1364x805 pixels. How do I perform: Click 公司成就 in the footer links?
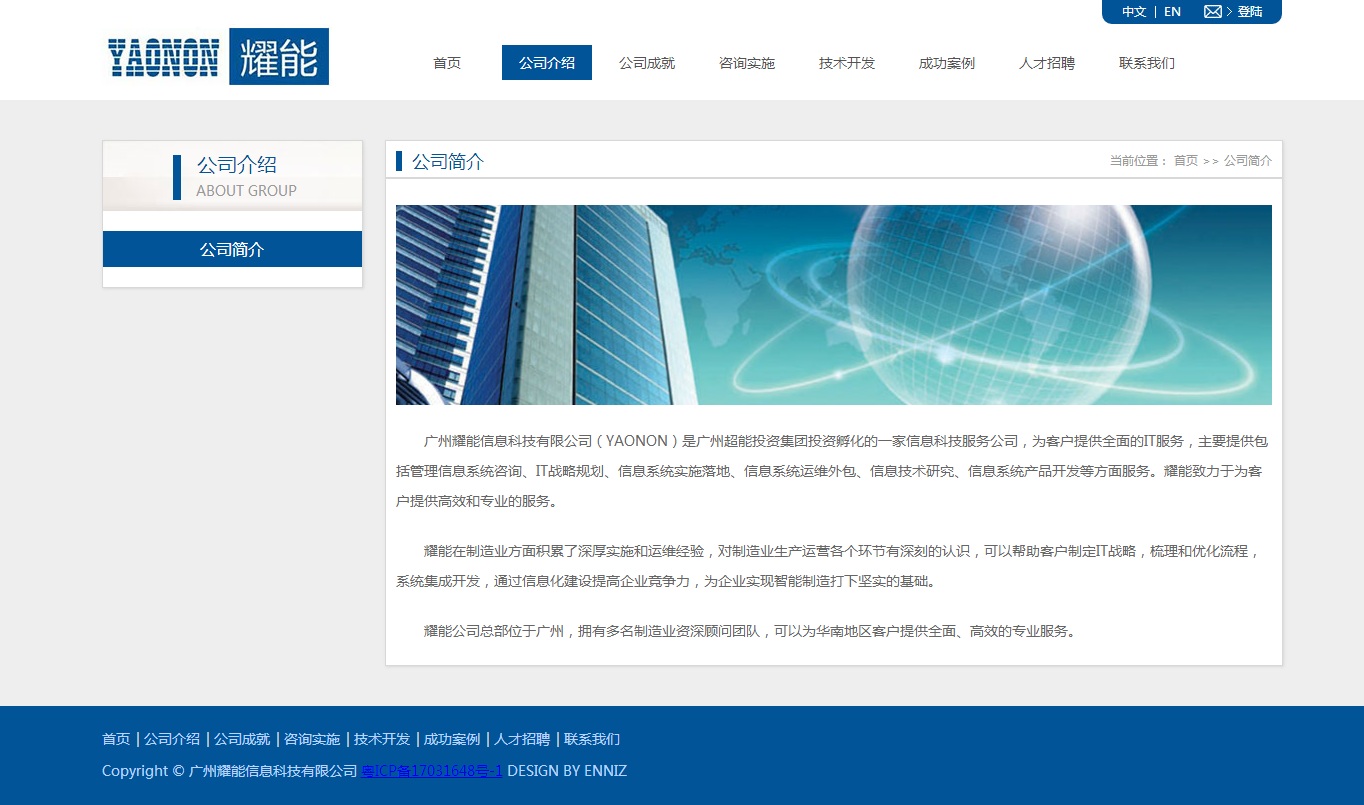(242, 740)
